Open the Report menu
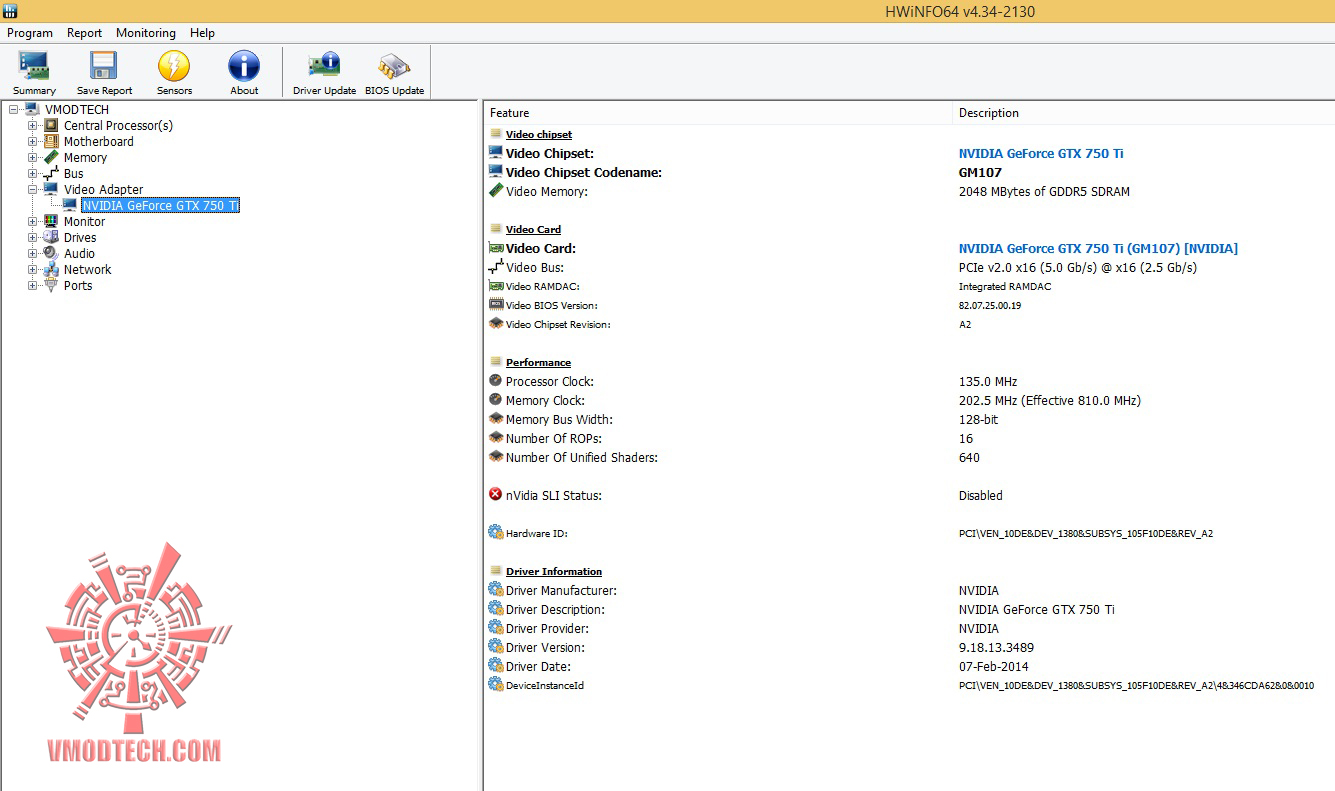 pyautogui.click(x=85, y=33)
